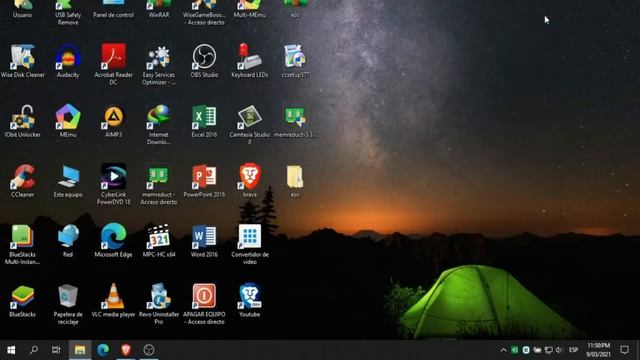Open network status tray icon
Image resolution: width=640 pixels, height=360 pixels.
click(x=549, y=350)
